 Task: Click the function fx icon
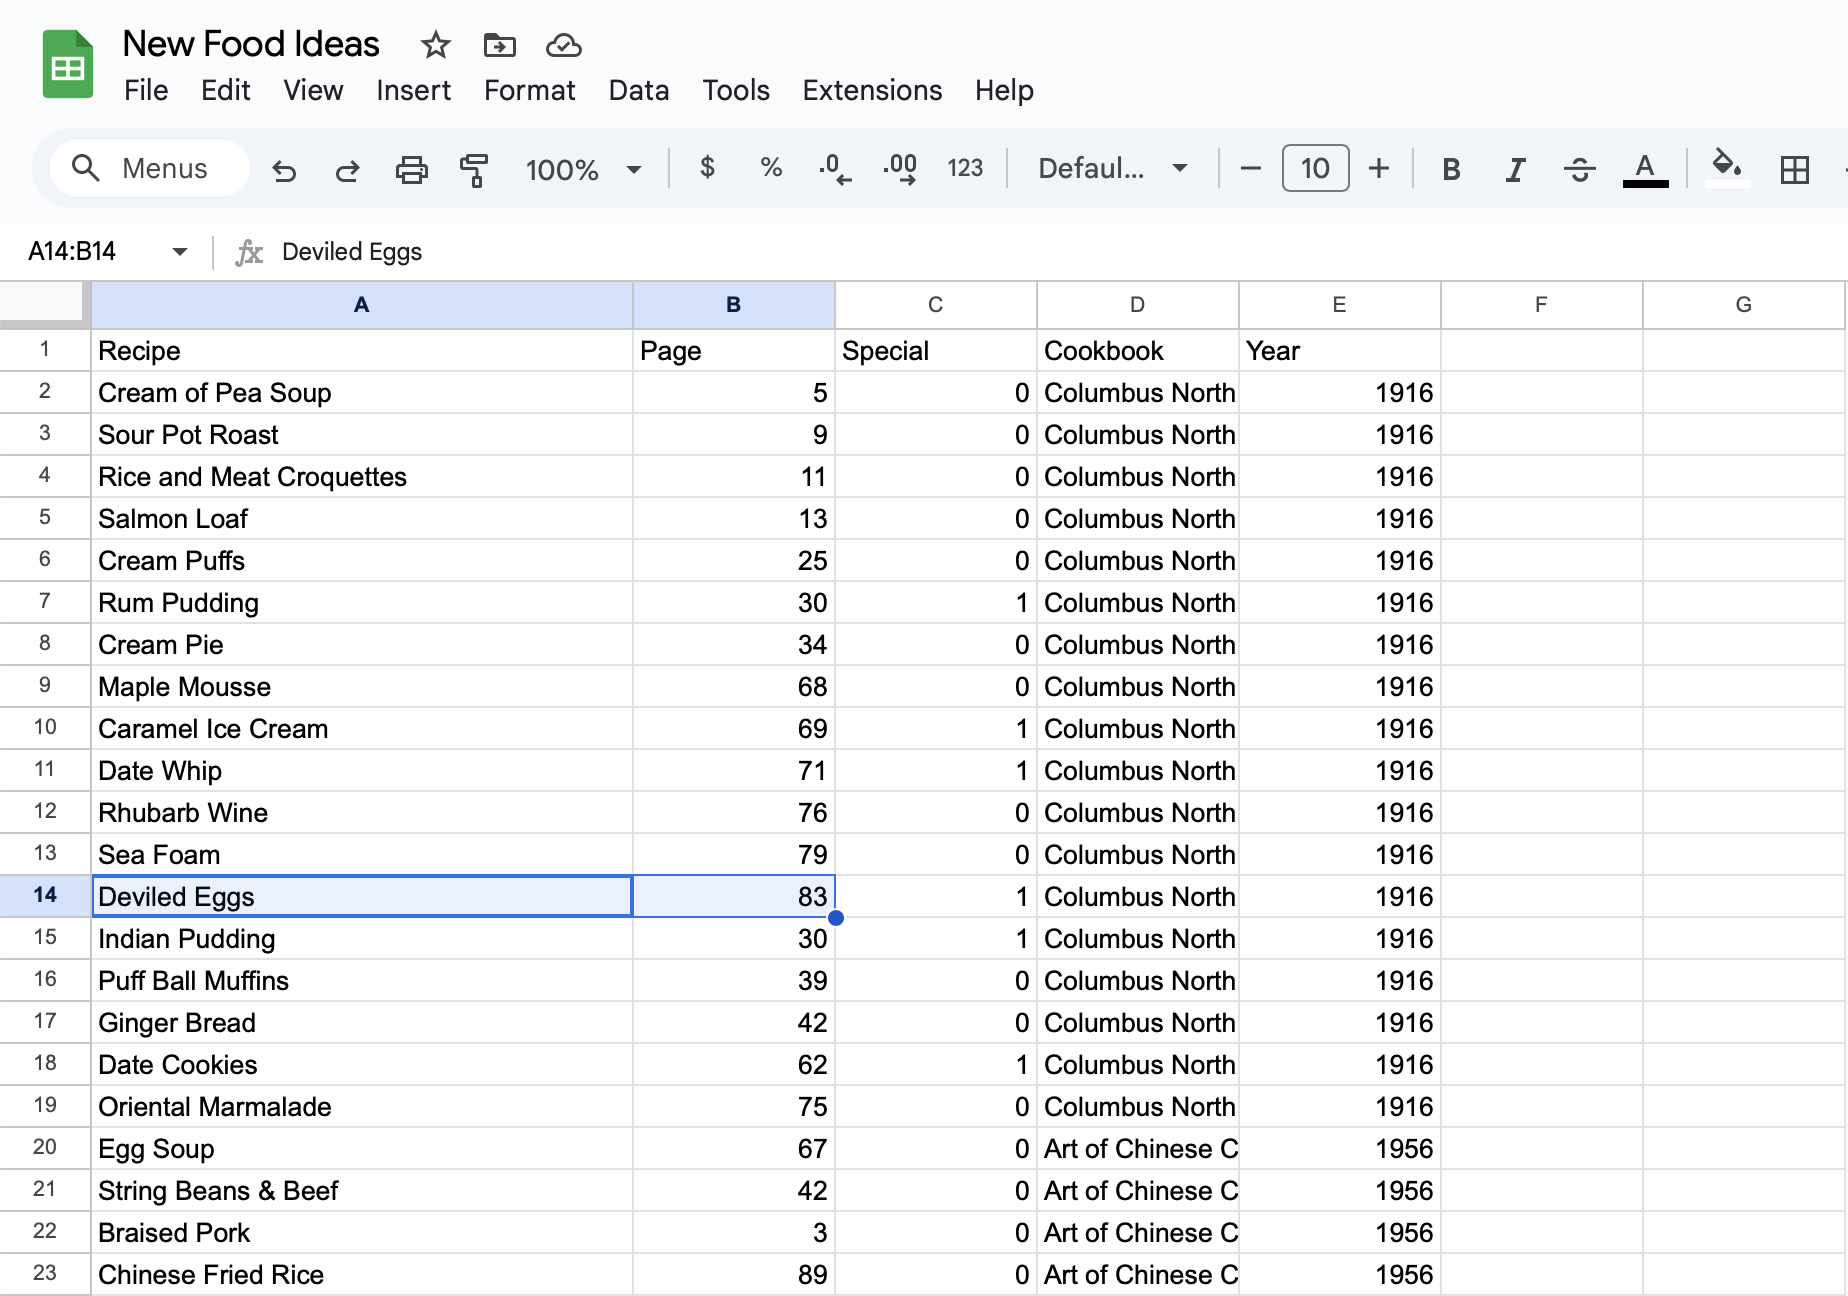click(x=249, y=252)
